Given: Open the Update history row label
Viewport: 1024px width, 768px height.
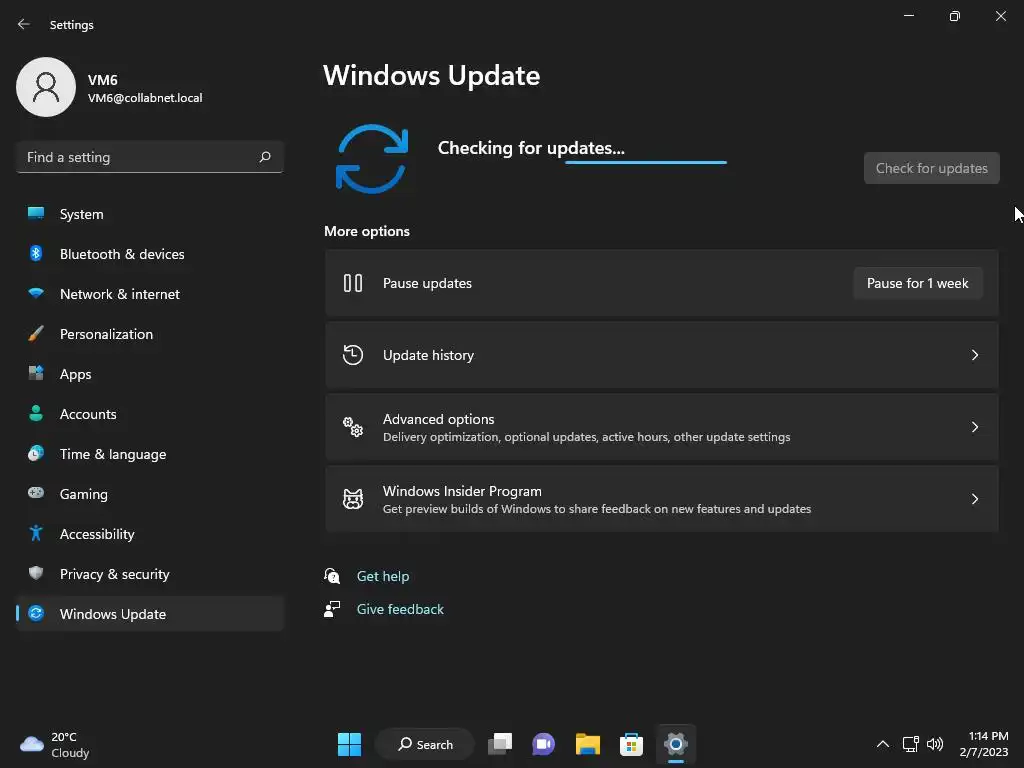Looking at the screenshot, I should [428, 355].
